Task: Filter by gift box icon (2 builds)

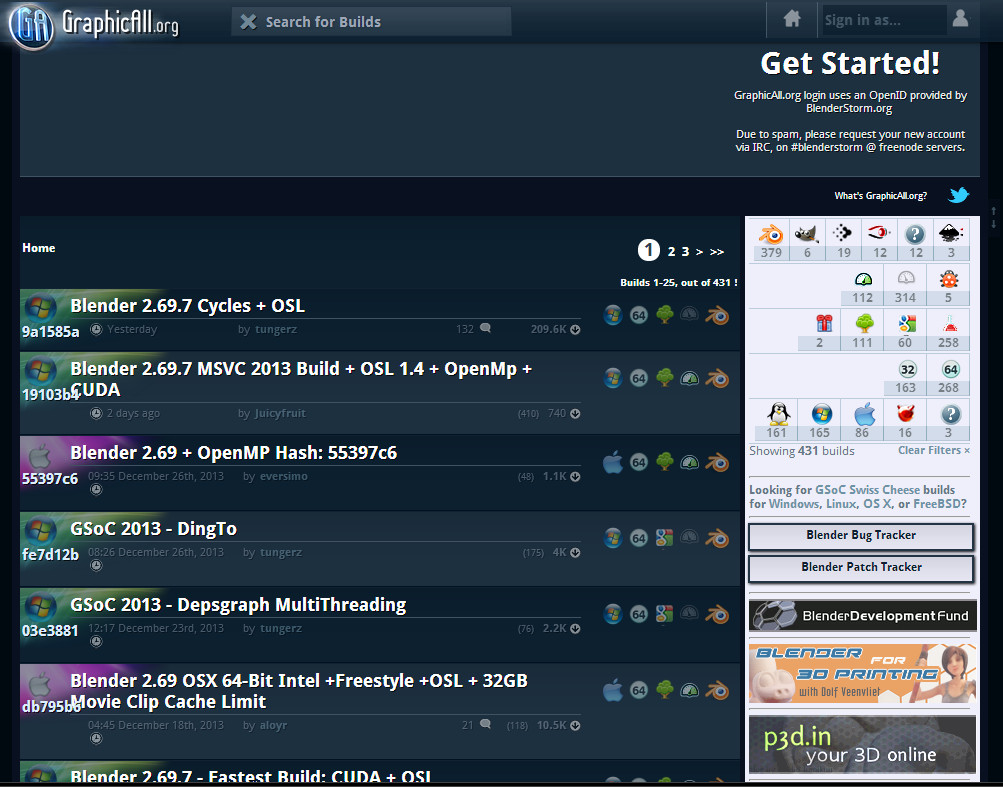Action: click(x=825, y=324)
